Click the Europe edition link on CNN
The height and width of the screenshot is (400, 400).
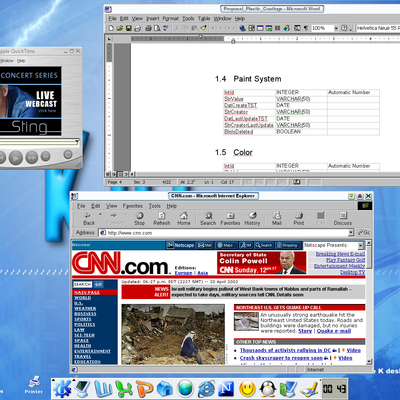pos(183,273)
